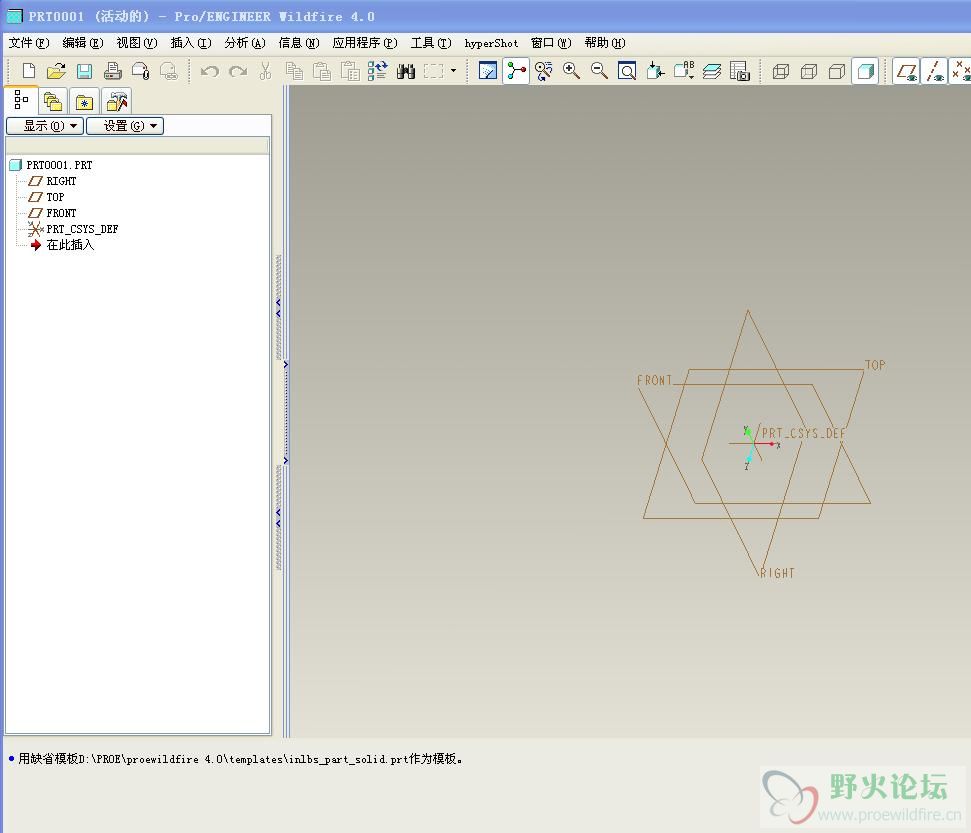Switch to Wireframe display icon
Image resolution: width=971 pixels, height=833 pixels.
pyautogui.click(x=781, y=71)
